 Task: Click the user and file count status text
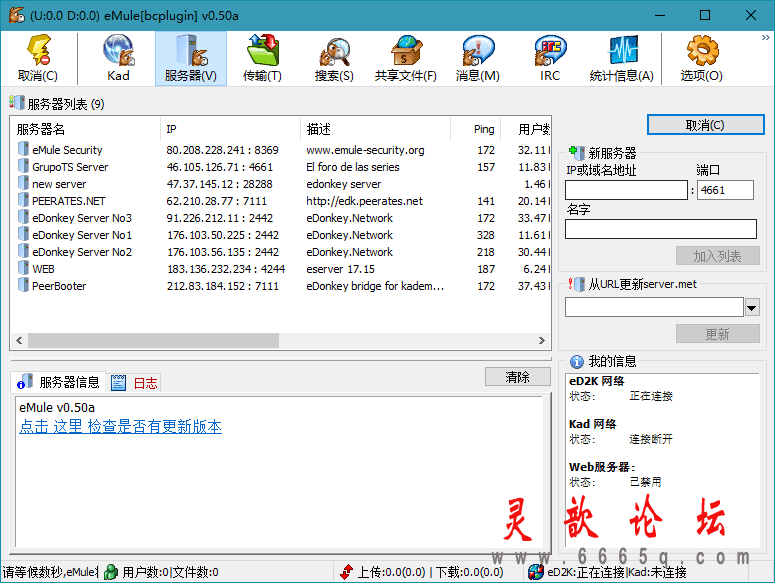click(171, 572)
